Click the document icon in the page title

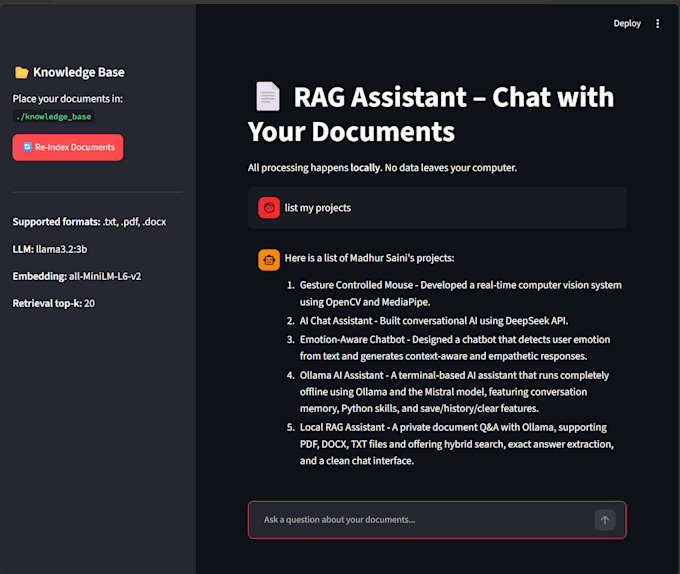click(268, 96)
